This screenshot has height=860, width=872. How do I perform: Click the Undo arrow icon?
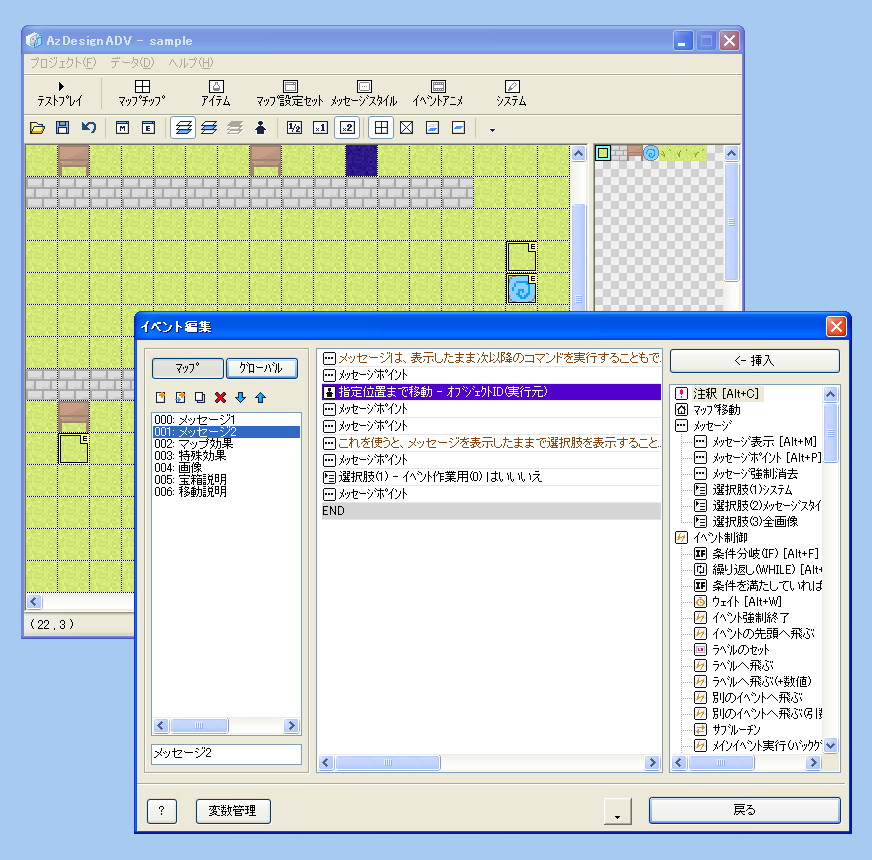[88, 128]
